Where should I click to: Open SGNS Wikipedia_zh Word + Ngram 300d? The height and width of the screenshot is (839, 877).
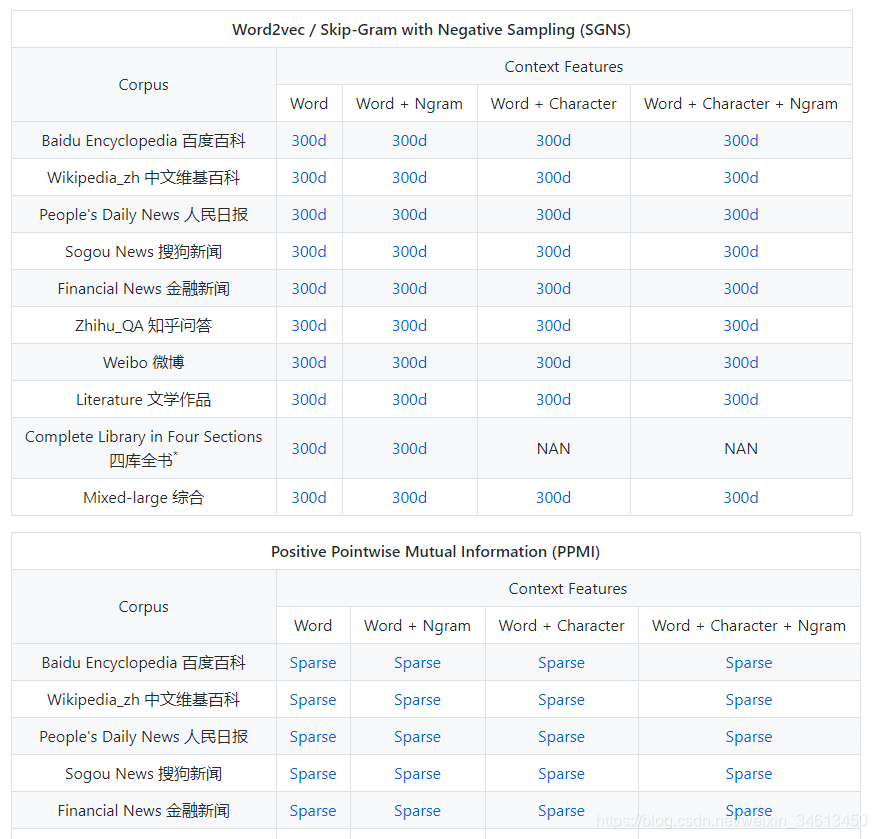[409, 177]
